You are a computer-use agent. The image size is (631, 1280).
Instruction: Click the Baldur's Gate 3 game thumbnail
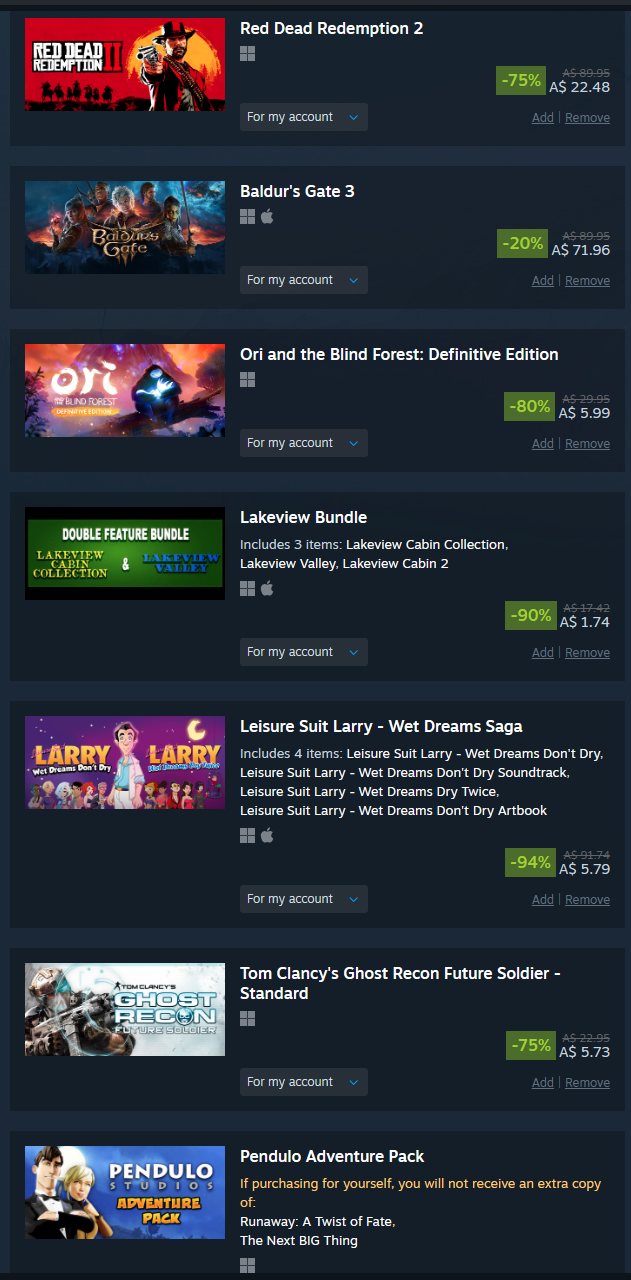(x=125, y=227)
